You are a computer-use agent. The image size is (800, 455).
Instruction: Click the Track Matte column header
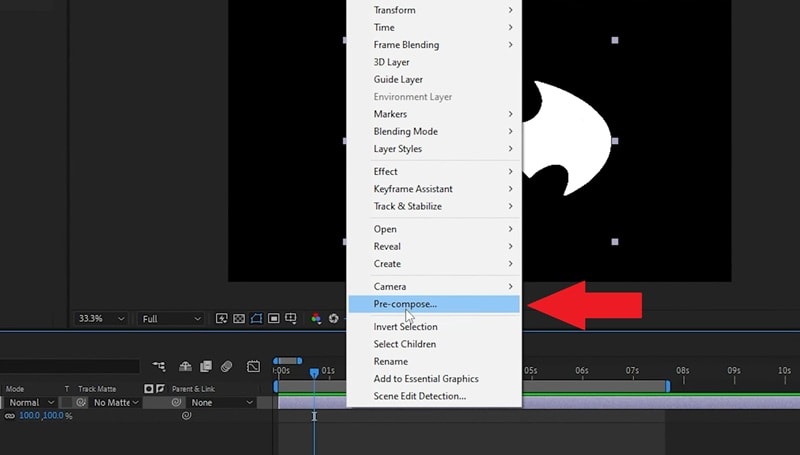97,389
